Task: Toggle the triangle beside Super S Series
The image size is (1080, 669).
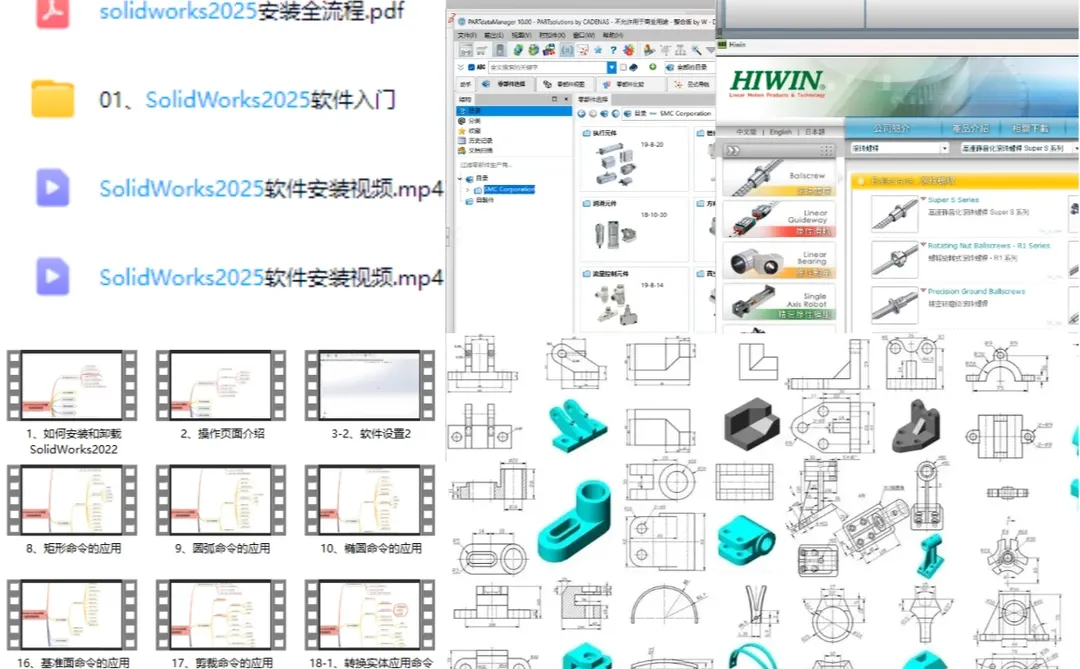Action: pos(924,198)
